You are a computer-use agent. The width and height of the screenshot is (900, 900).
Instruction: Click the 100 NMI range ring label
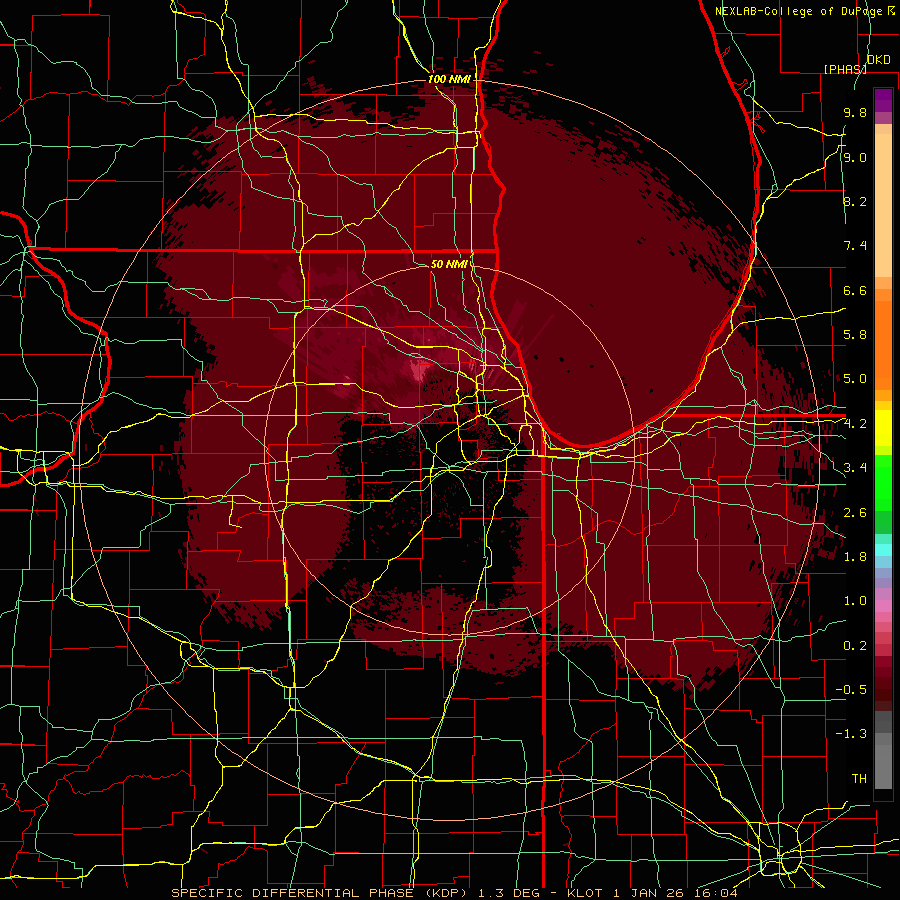point(449,79)
